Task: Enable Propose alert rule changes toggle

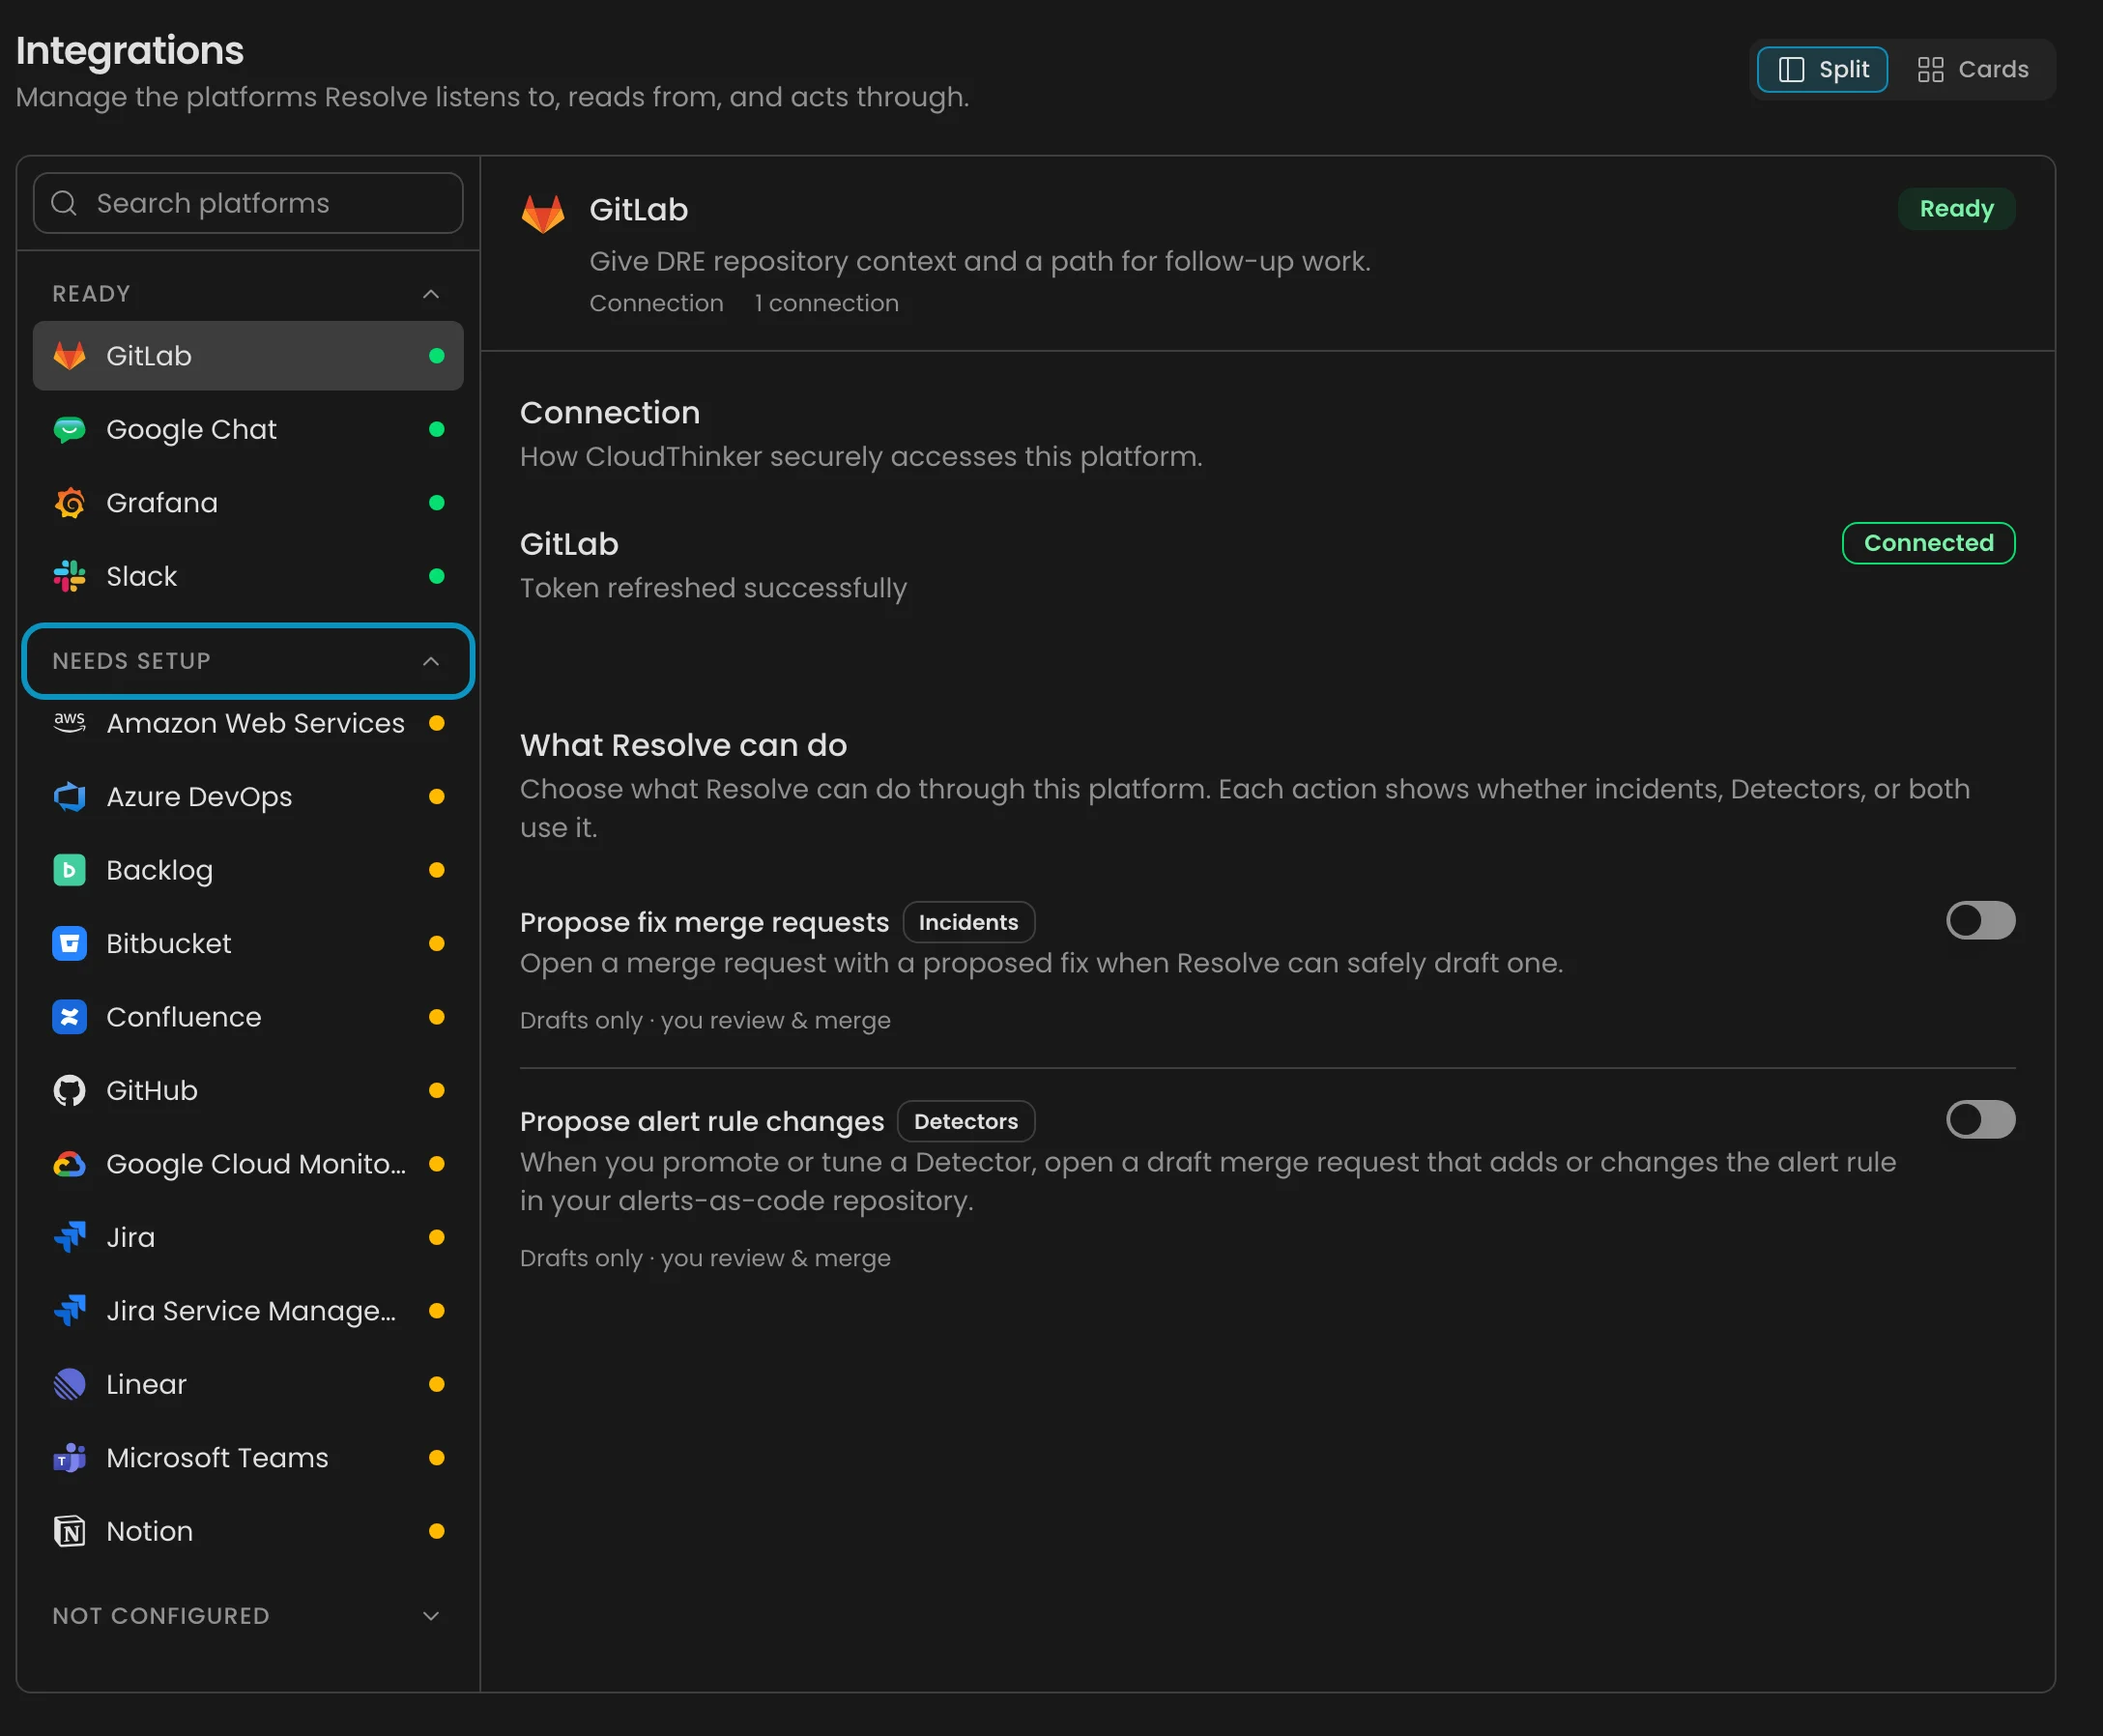Action: tap(1980, 1120)
